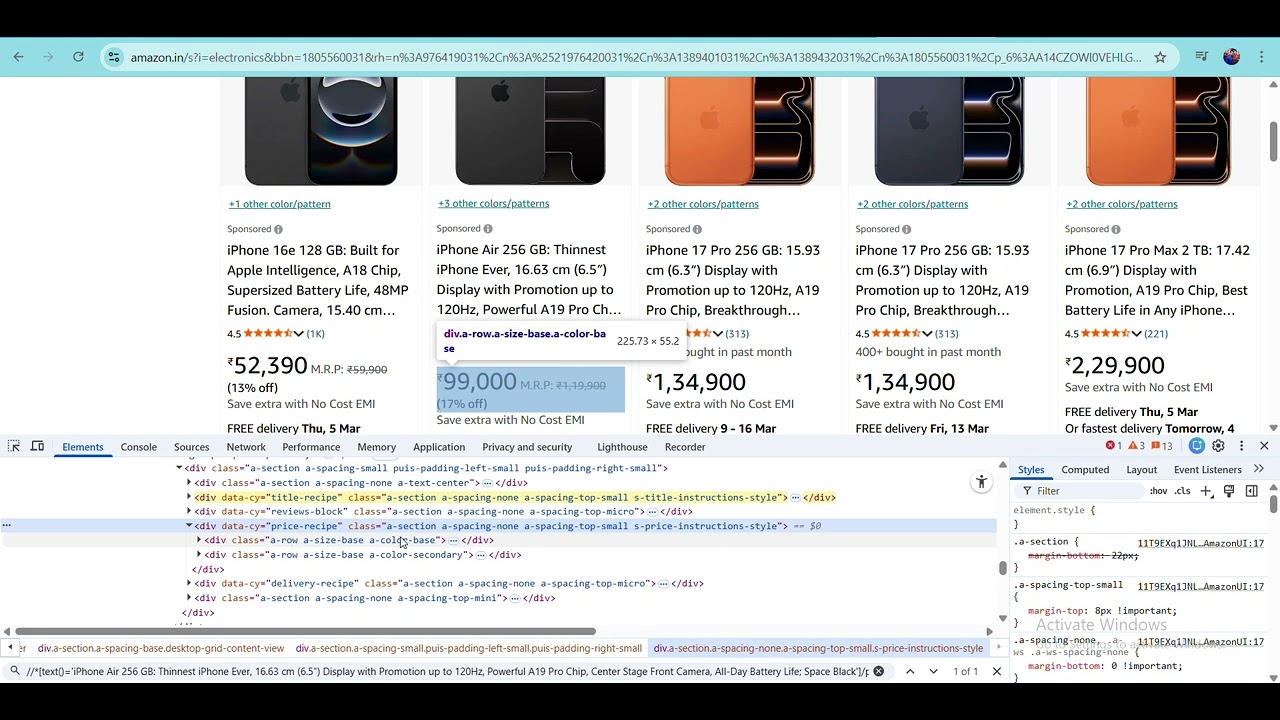The width and height of the screenshot is (1280, 720).
Task: Open the media control icon in Chrome toolbar
Action: point(1202,57)
